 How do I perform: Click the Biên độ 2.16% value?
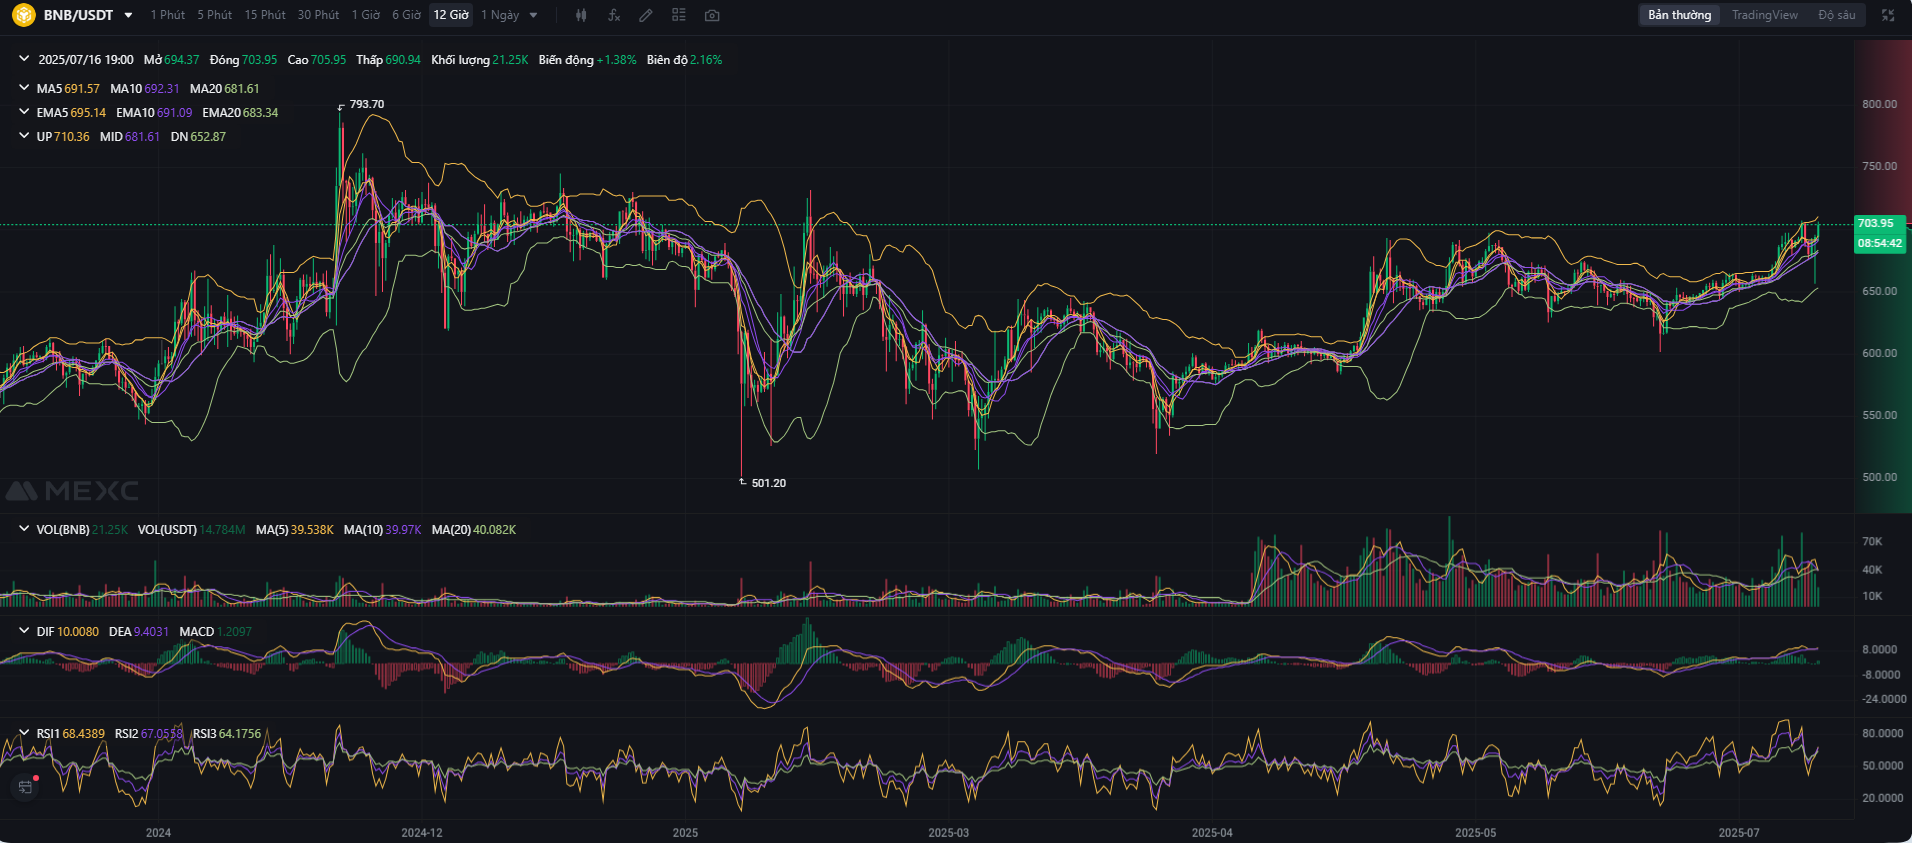pyautogui.click(x=706, y=59)
